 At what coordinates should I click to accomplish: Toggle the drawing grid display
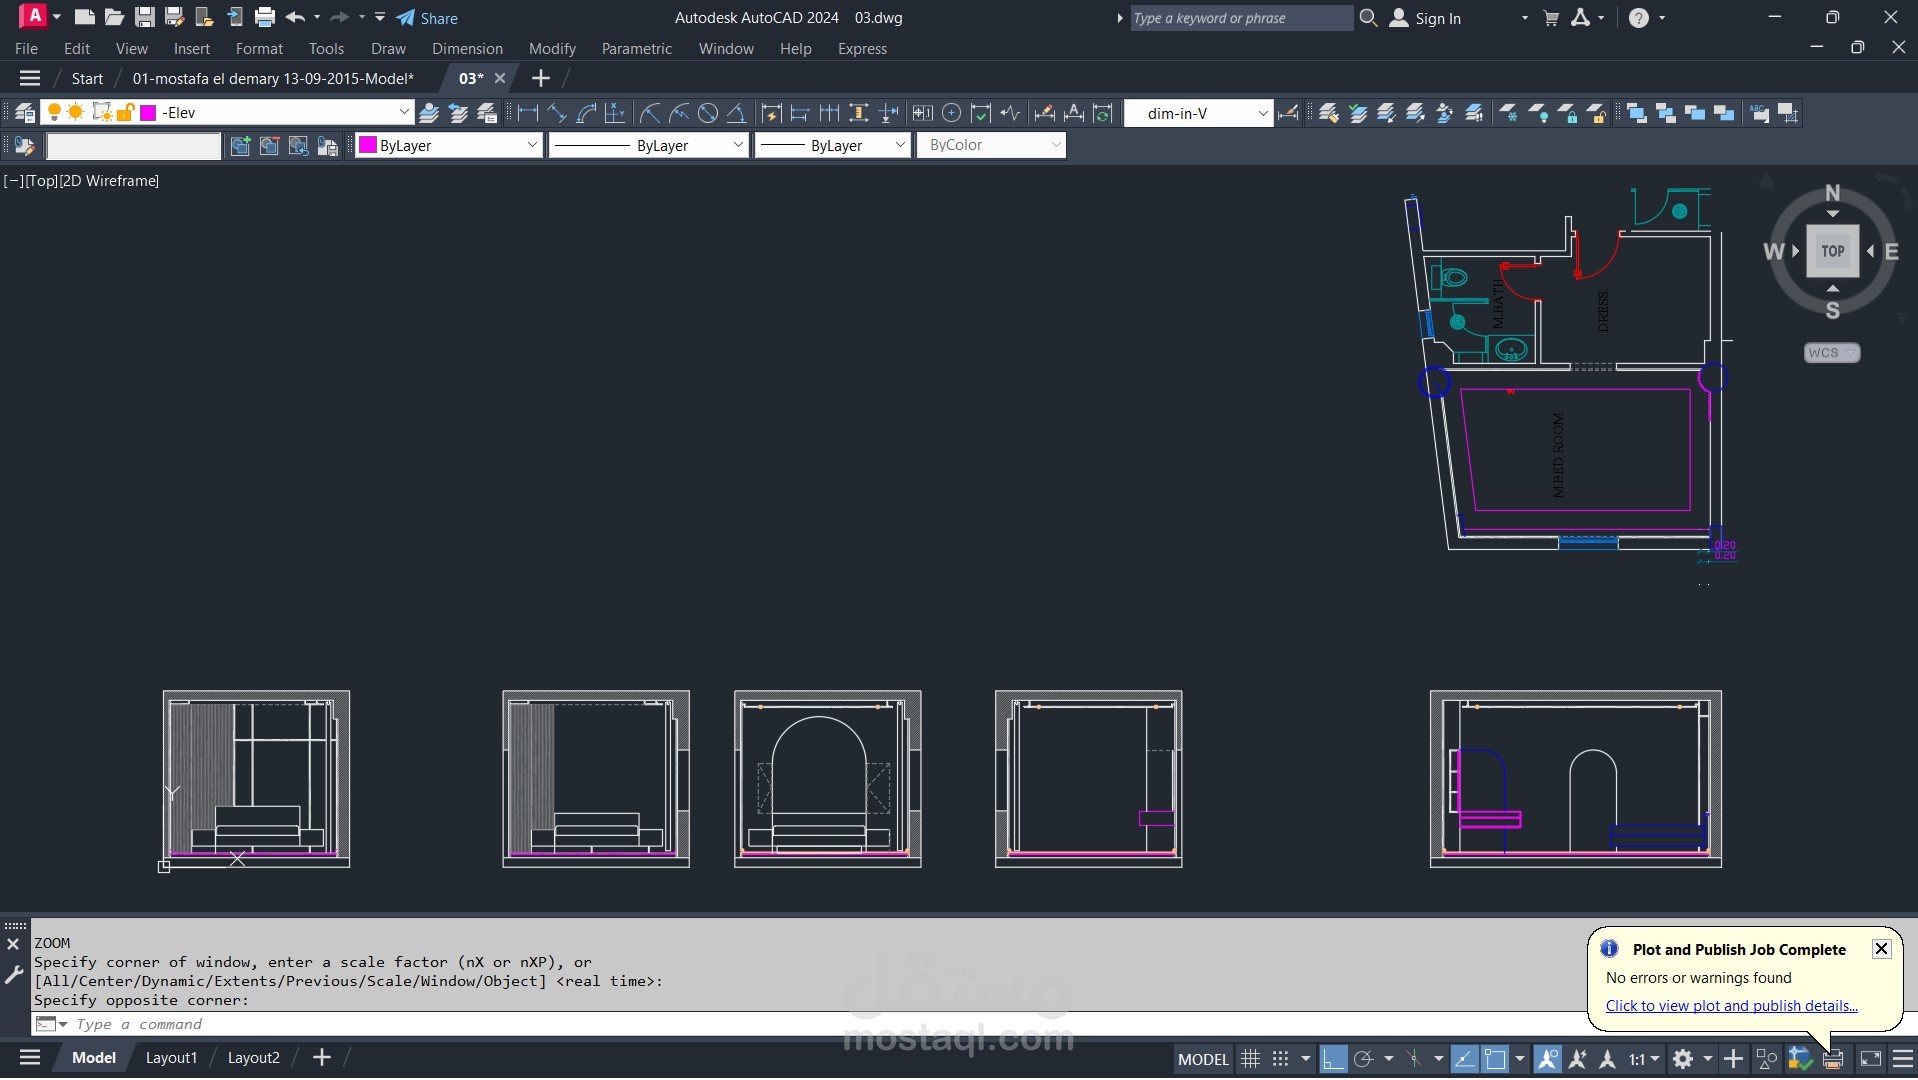(x=1250, y=1059)
